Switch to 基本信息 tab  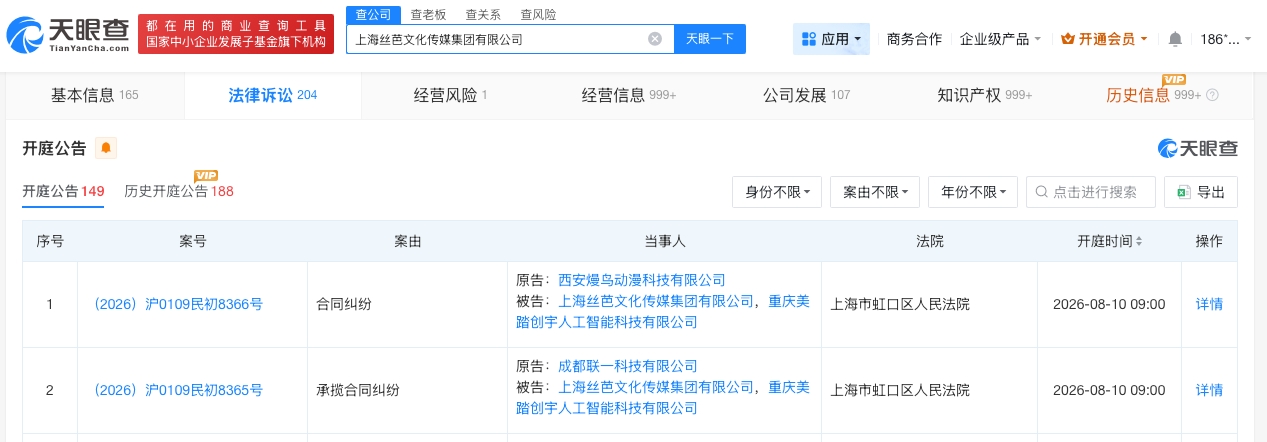point(95,96)
